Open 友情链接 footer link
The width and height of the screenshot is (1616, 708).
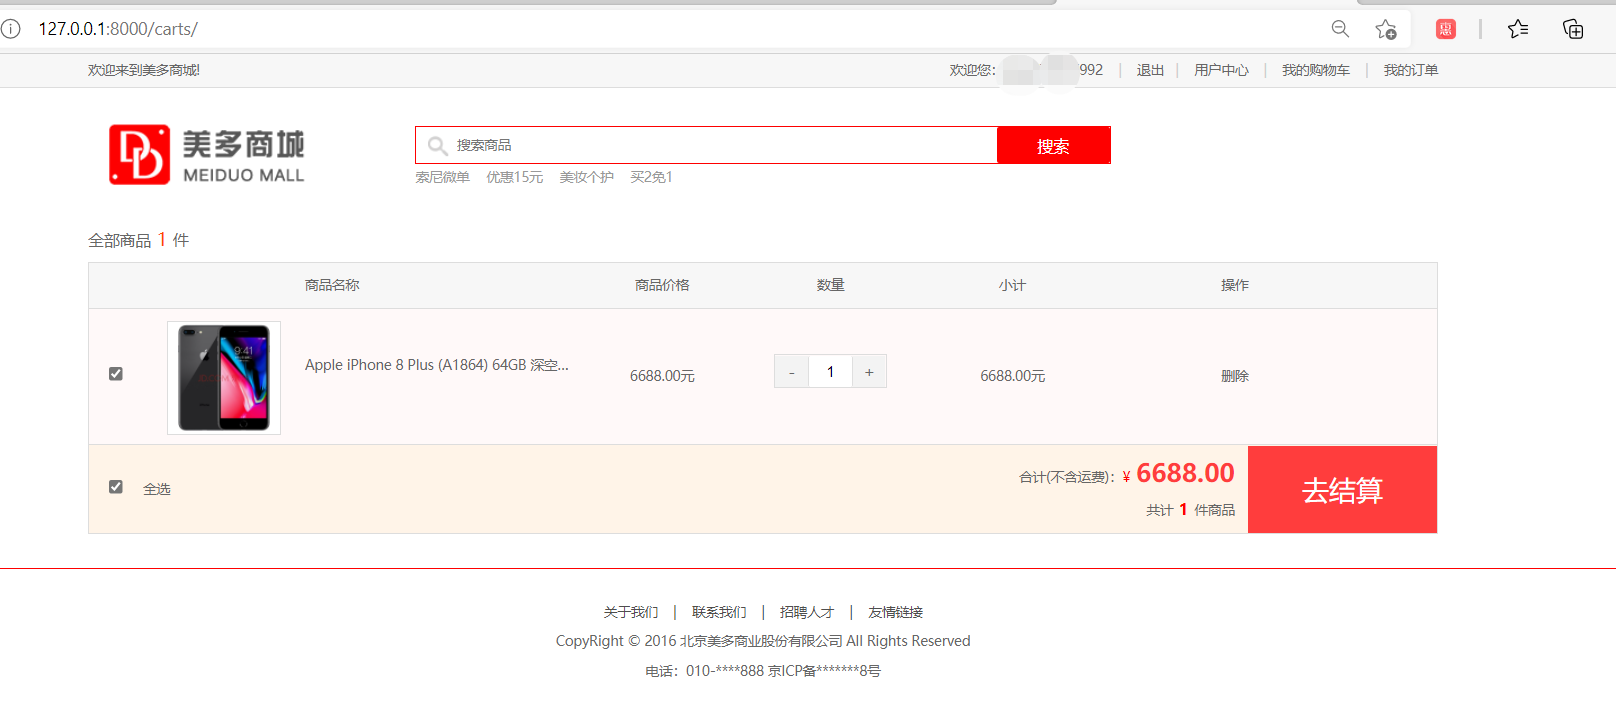point(895,612)
